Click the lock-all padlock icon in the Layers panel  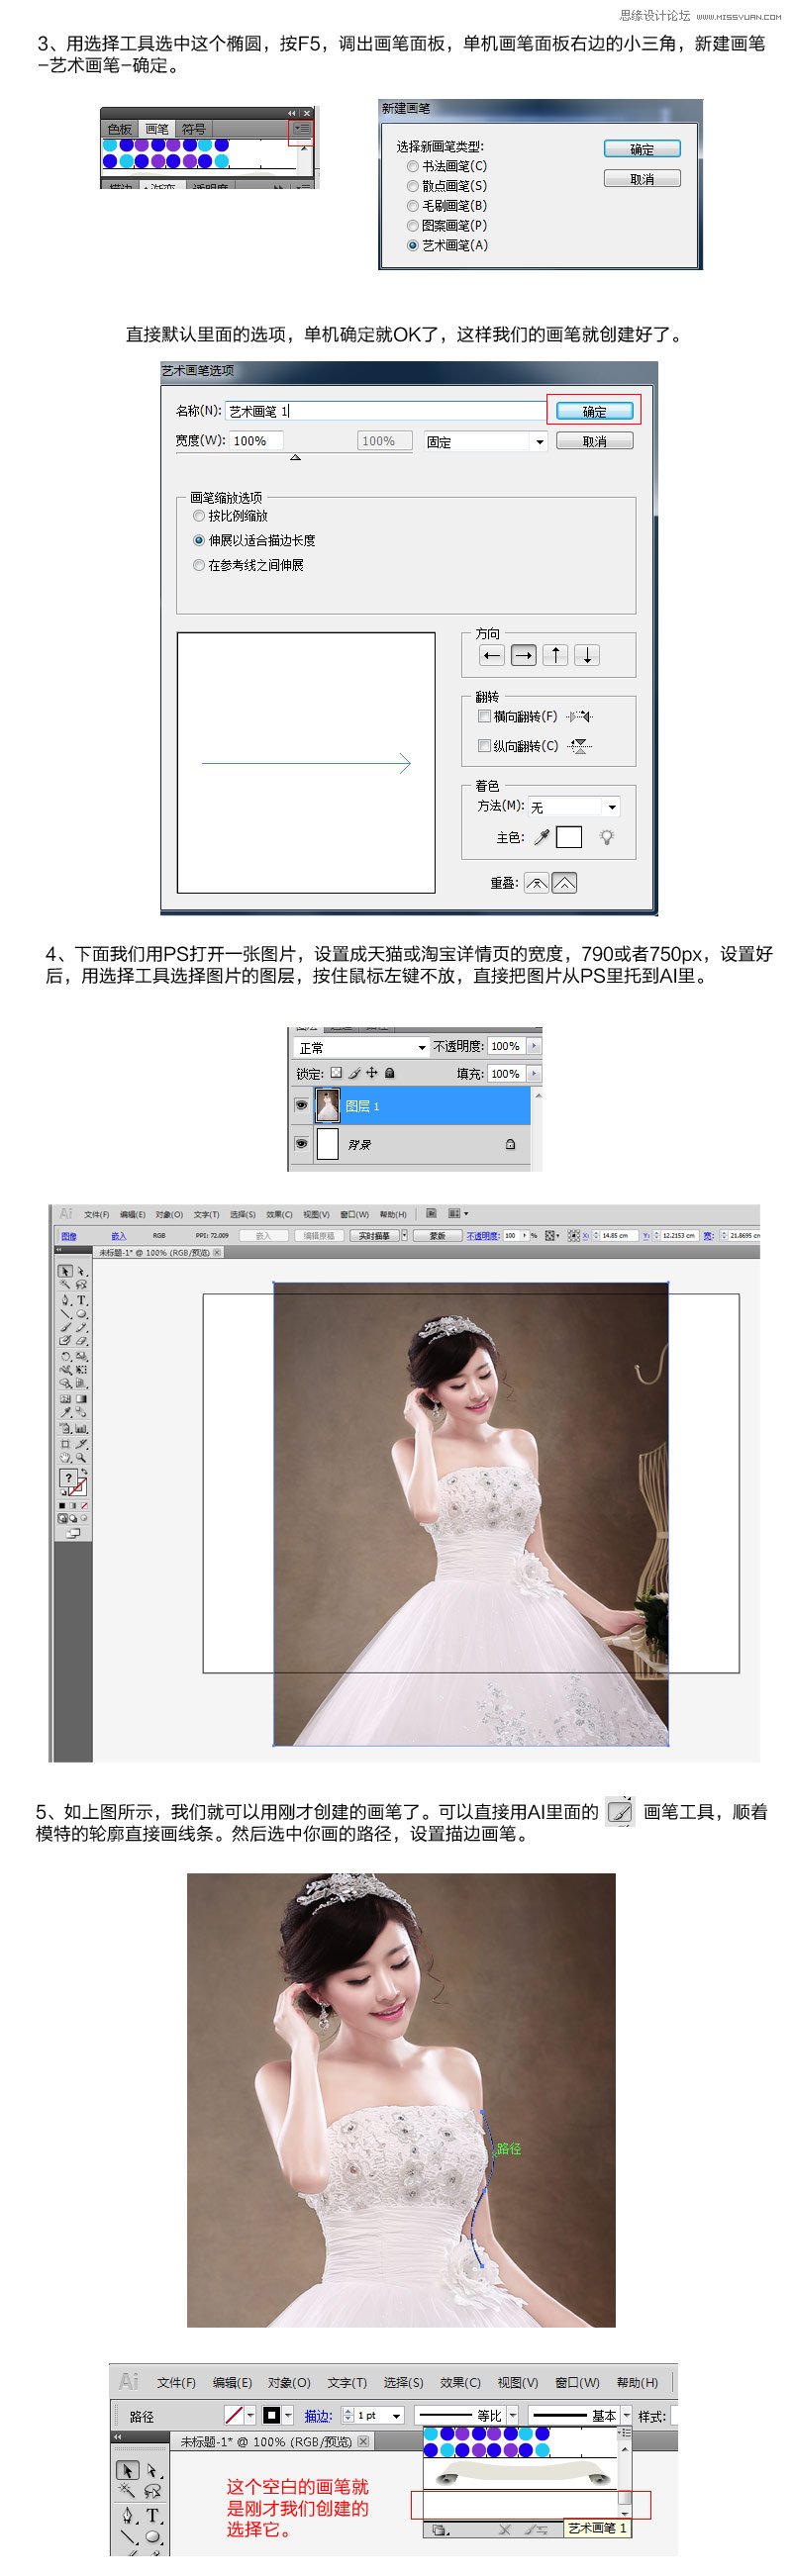pos(390,1073)
